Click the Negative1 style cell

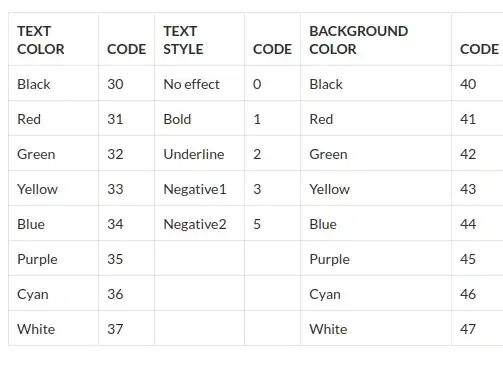pyautogui.click(x=199, y=188)
